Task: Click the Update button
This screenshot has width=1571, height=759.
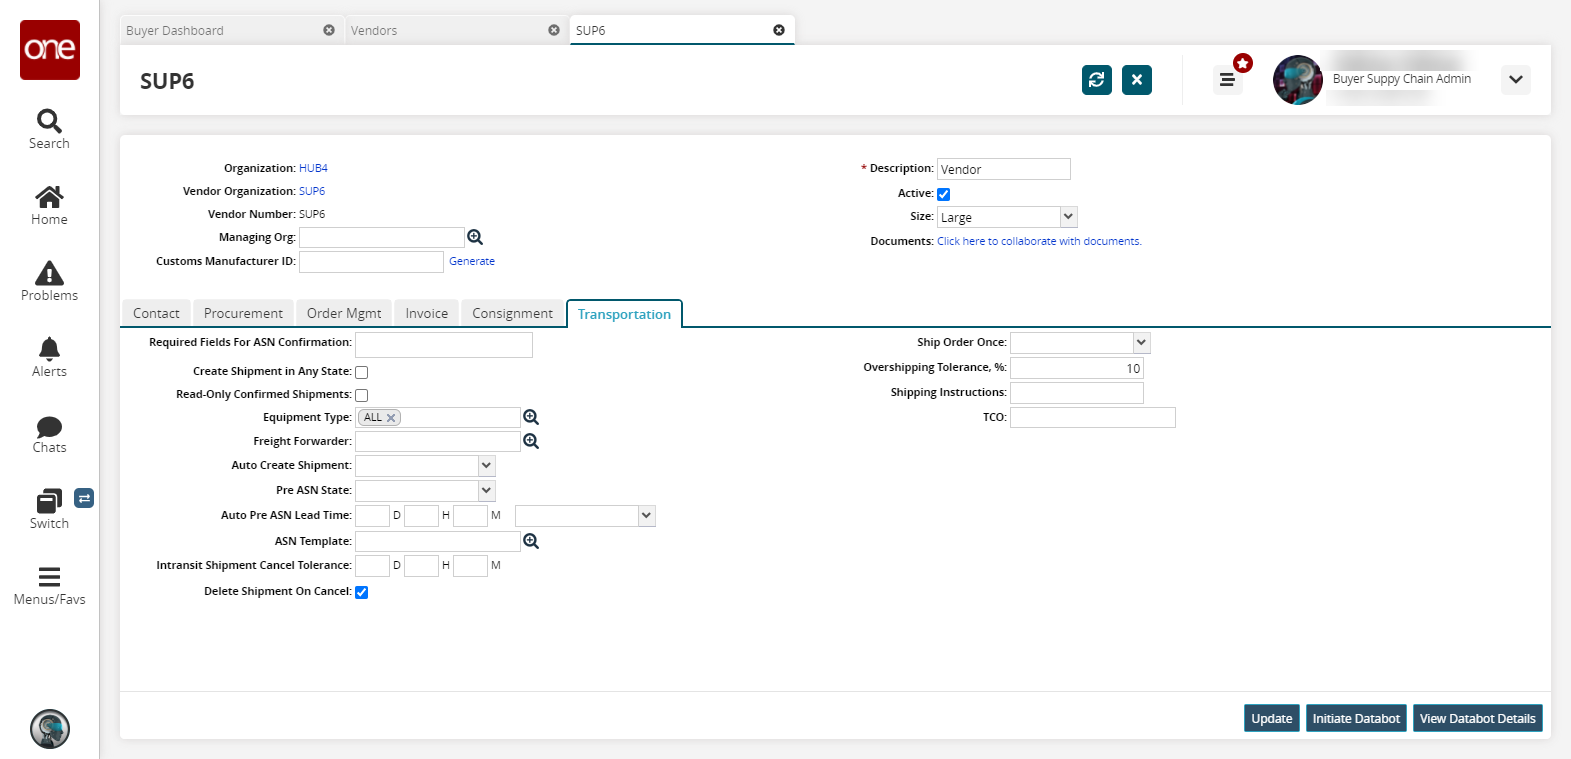Action: tap(1271, 718)
